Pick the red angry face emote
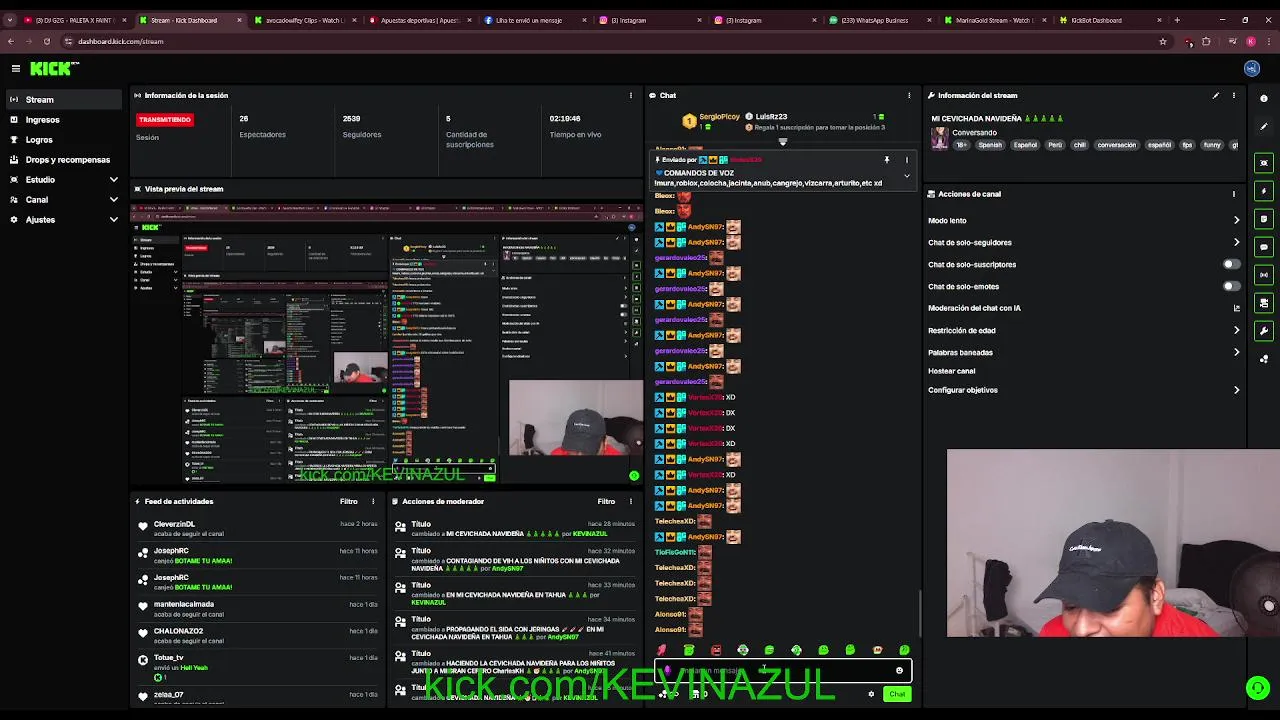Screen dimensions: 1280x720 click(x=716, y=650)
